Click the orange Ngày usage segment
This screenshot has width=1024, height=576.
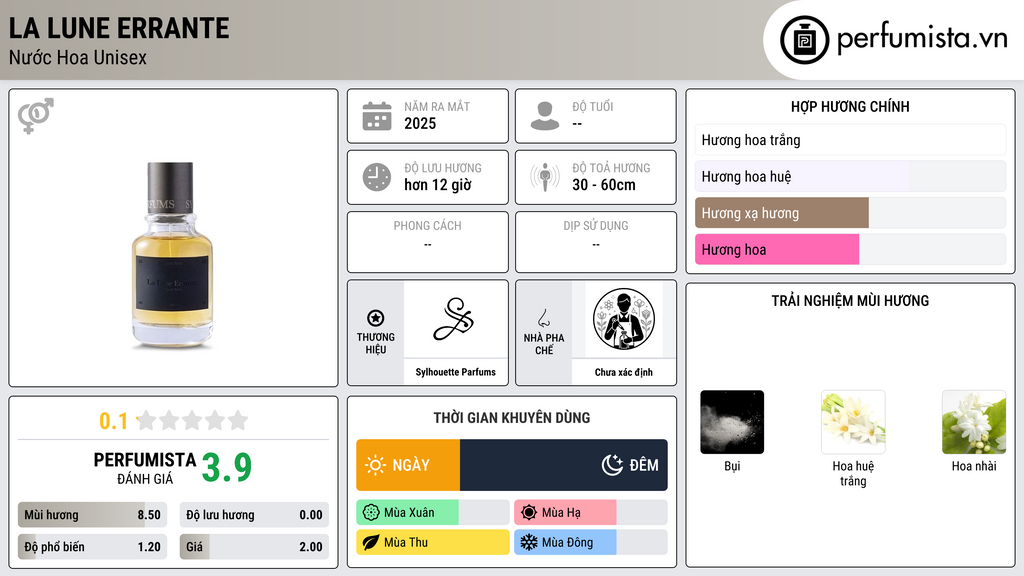408,465
